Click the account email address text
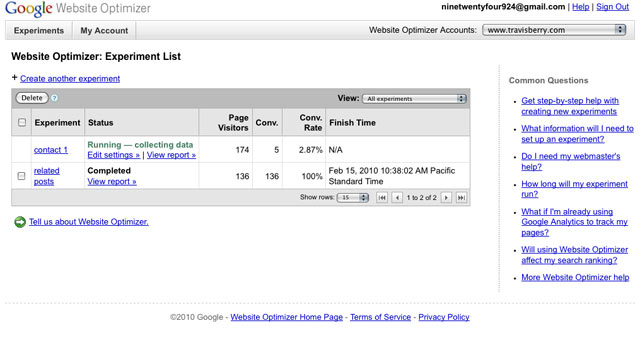Image resolution: width=640 pixels, height=364 pixels. pyautogui.click(x=503, y=7)
